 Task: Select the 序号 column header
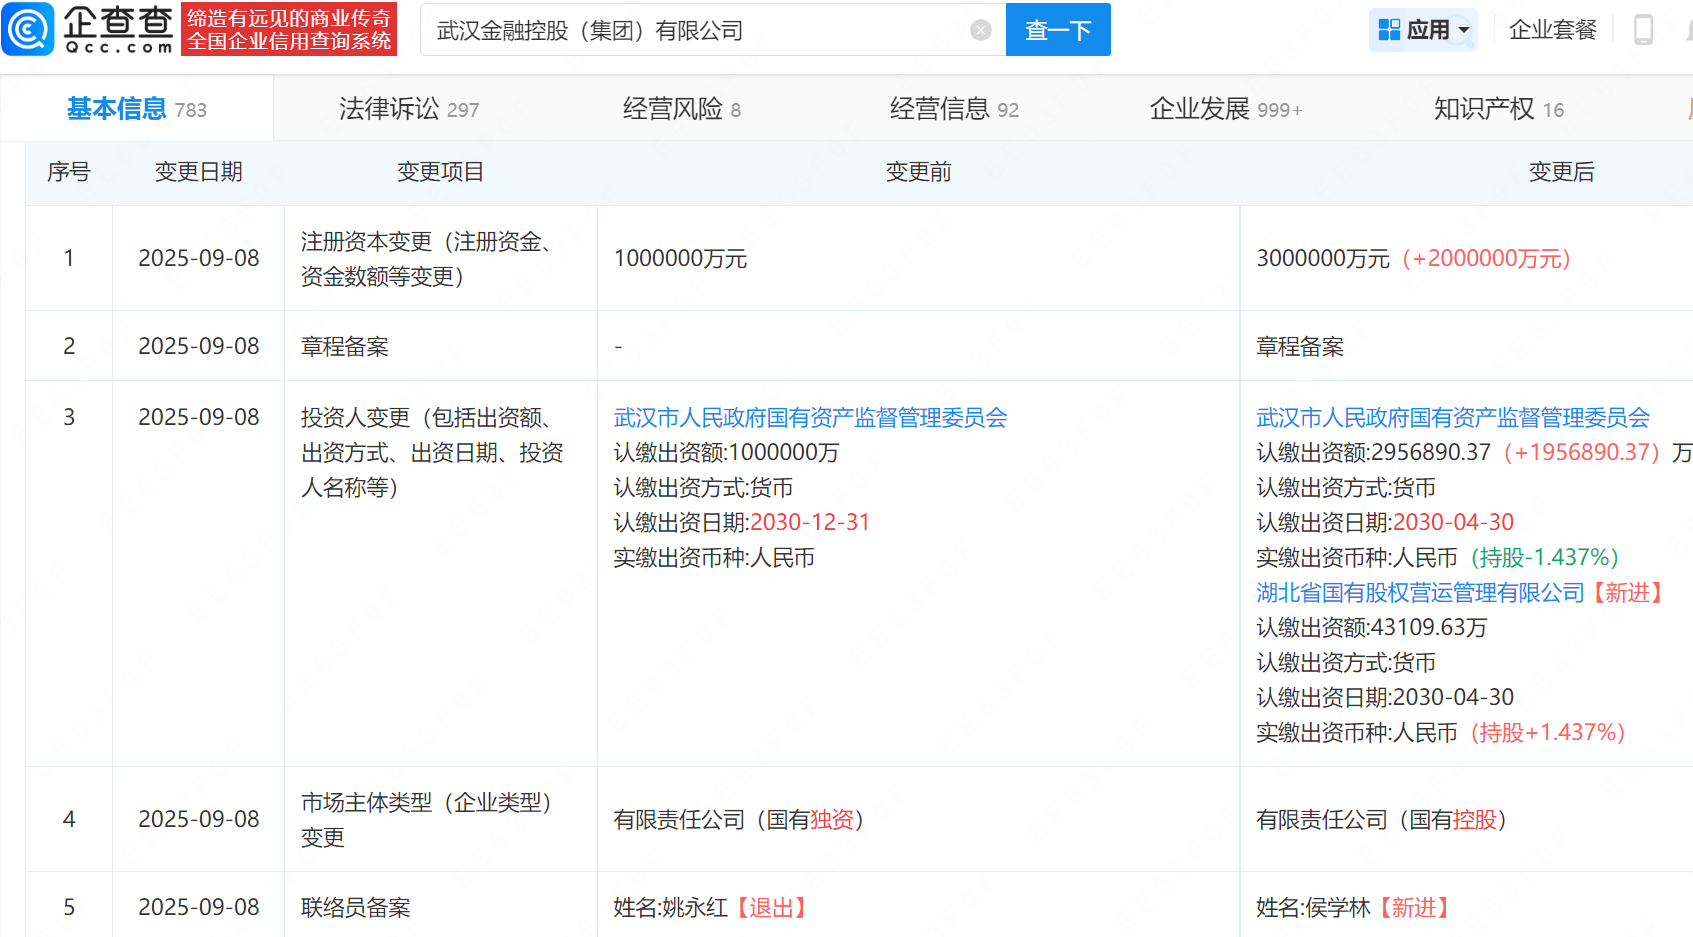pos(69,172)
